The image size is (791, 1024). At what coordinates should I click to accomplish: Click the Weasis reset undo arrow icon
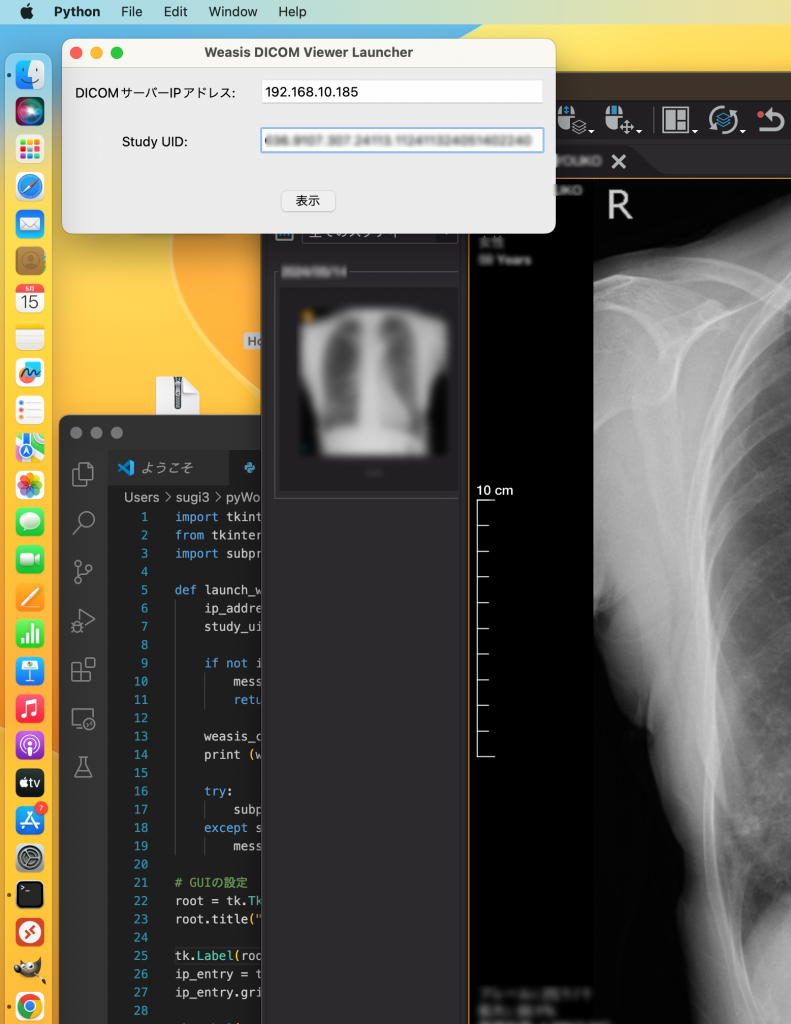point(771,120)
